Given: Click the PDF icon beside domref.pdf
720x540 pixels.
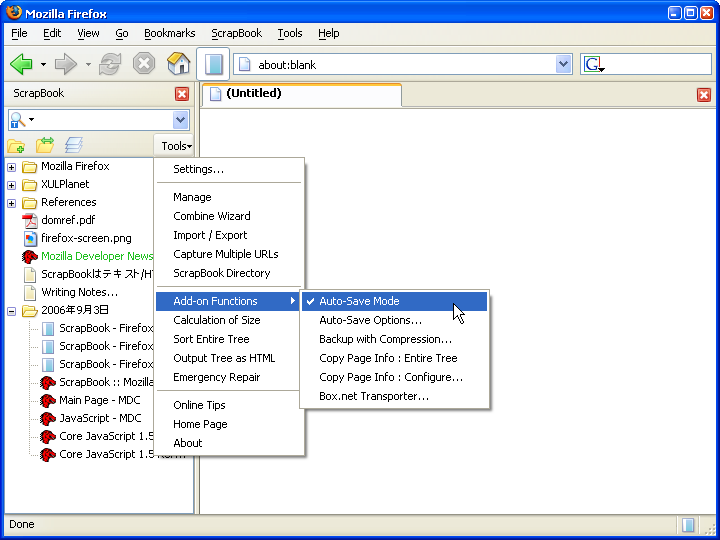Looking at the screenshot, I should click(x=30, y=220).
